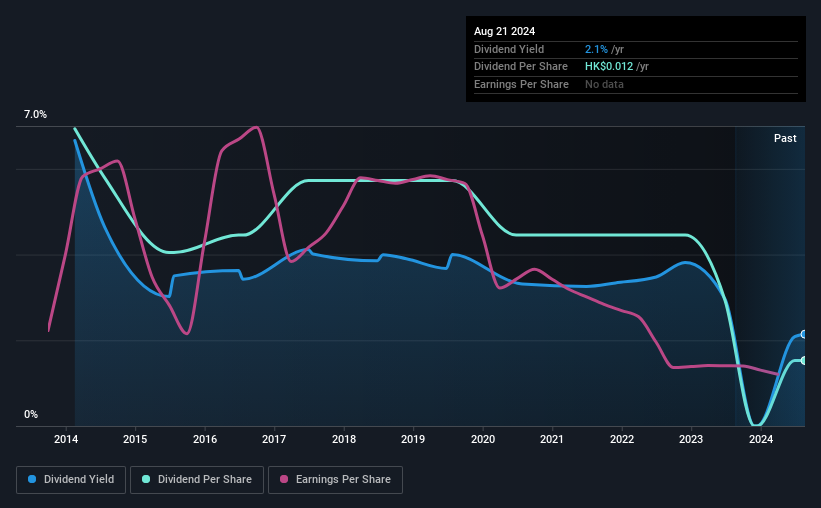Click the blue Dividend Yield legend dot
Screen dimensions: 821x508
coord(32,479)
